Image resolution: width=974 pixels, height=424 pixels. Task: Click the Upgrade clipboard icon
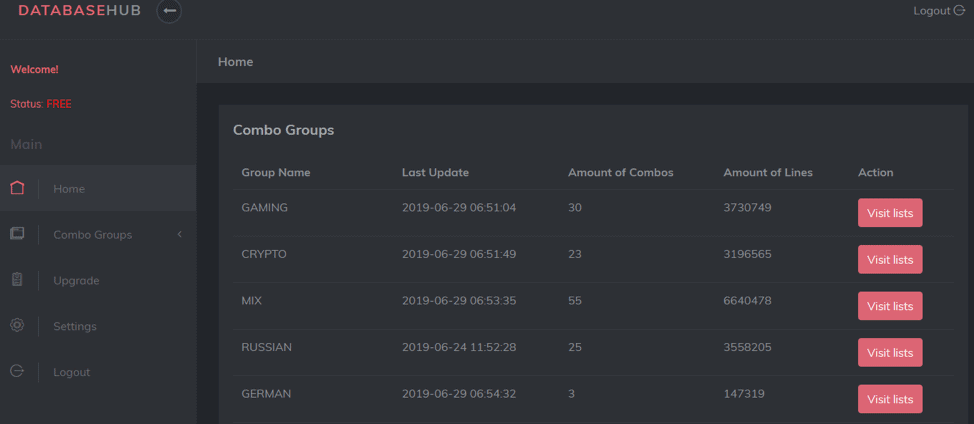point(17,280)
